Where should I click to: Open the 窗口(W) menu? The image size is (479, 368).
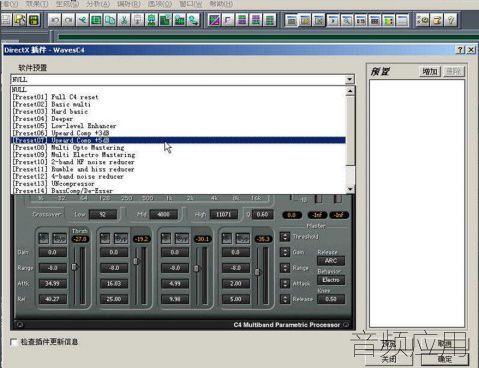191,4
